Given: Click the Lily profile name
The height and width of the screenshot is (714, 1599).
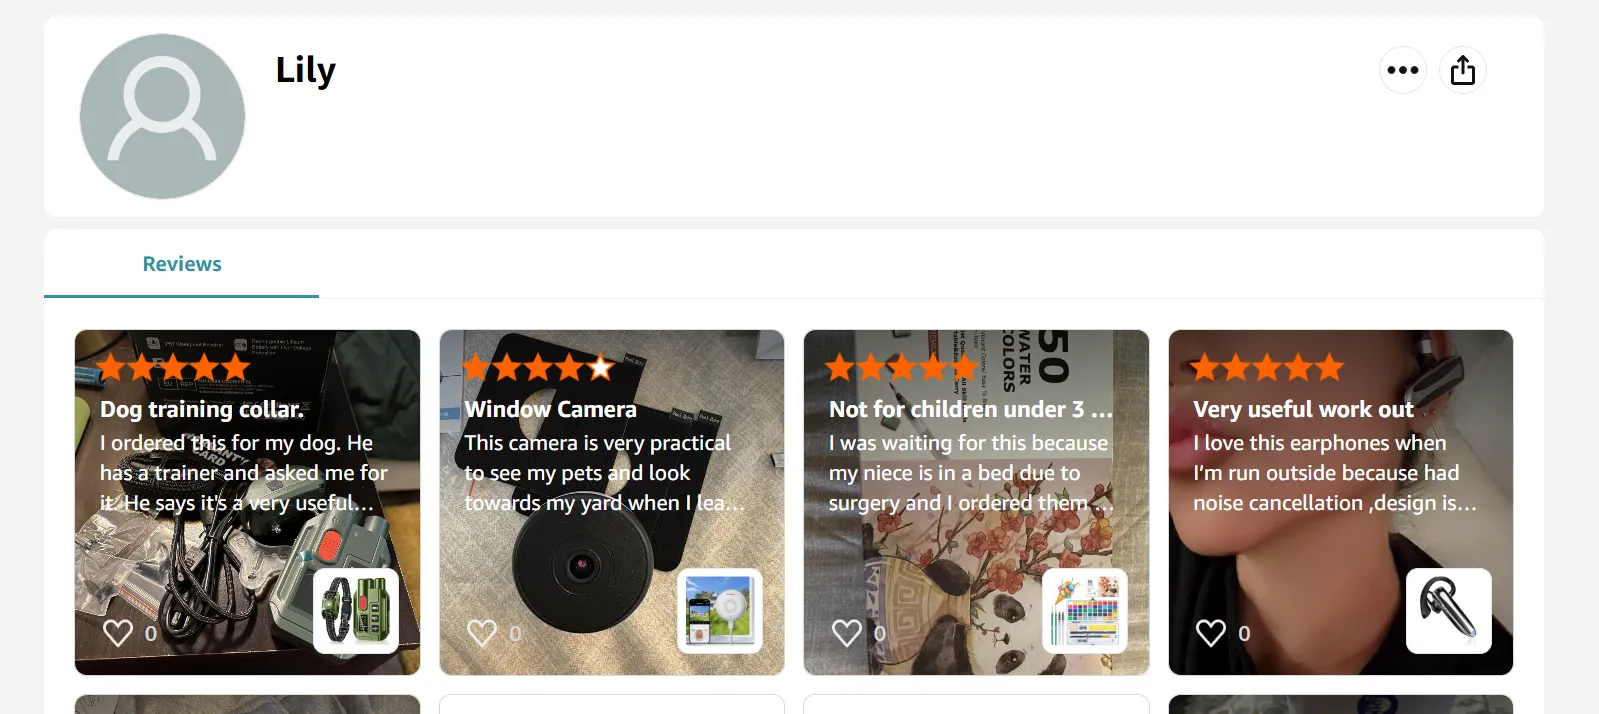Looking at the screenshot, I should point(305,70).
